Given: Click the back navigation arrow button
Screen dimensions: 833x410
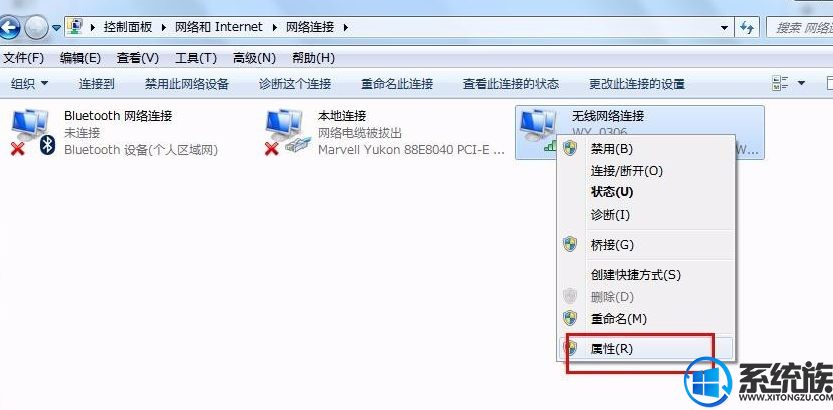Looking at the screenshot, I should [x=9, y=28].
